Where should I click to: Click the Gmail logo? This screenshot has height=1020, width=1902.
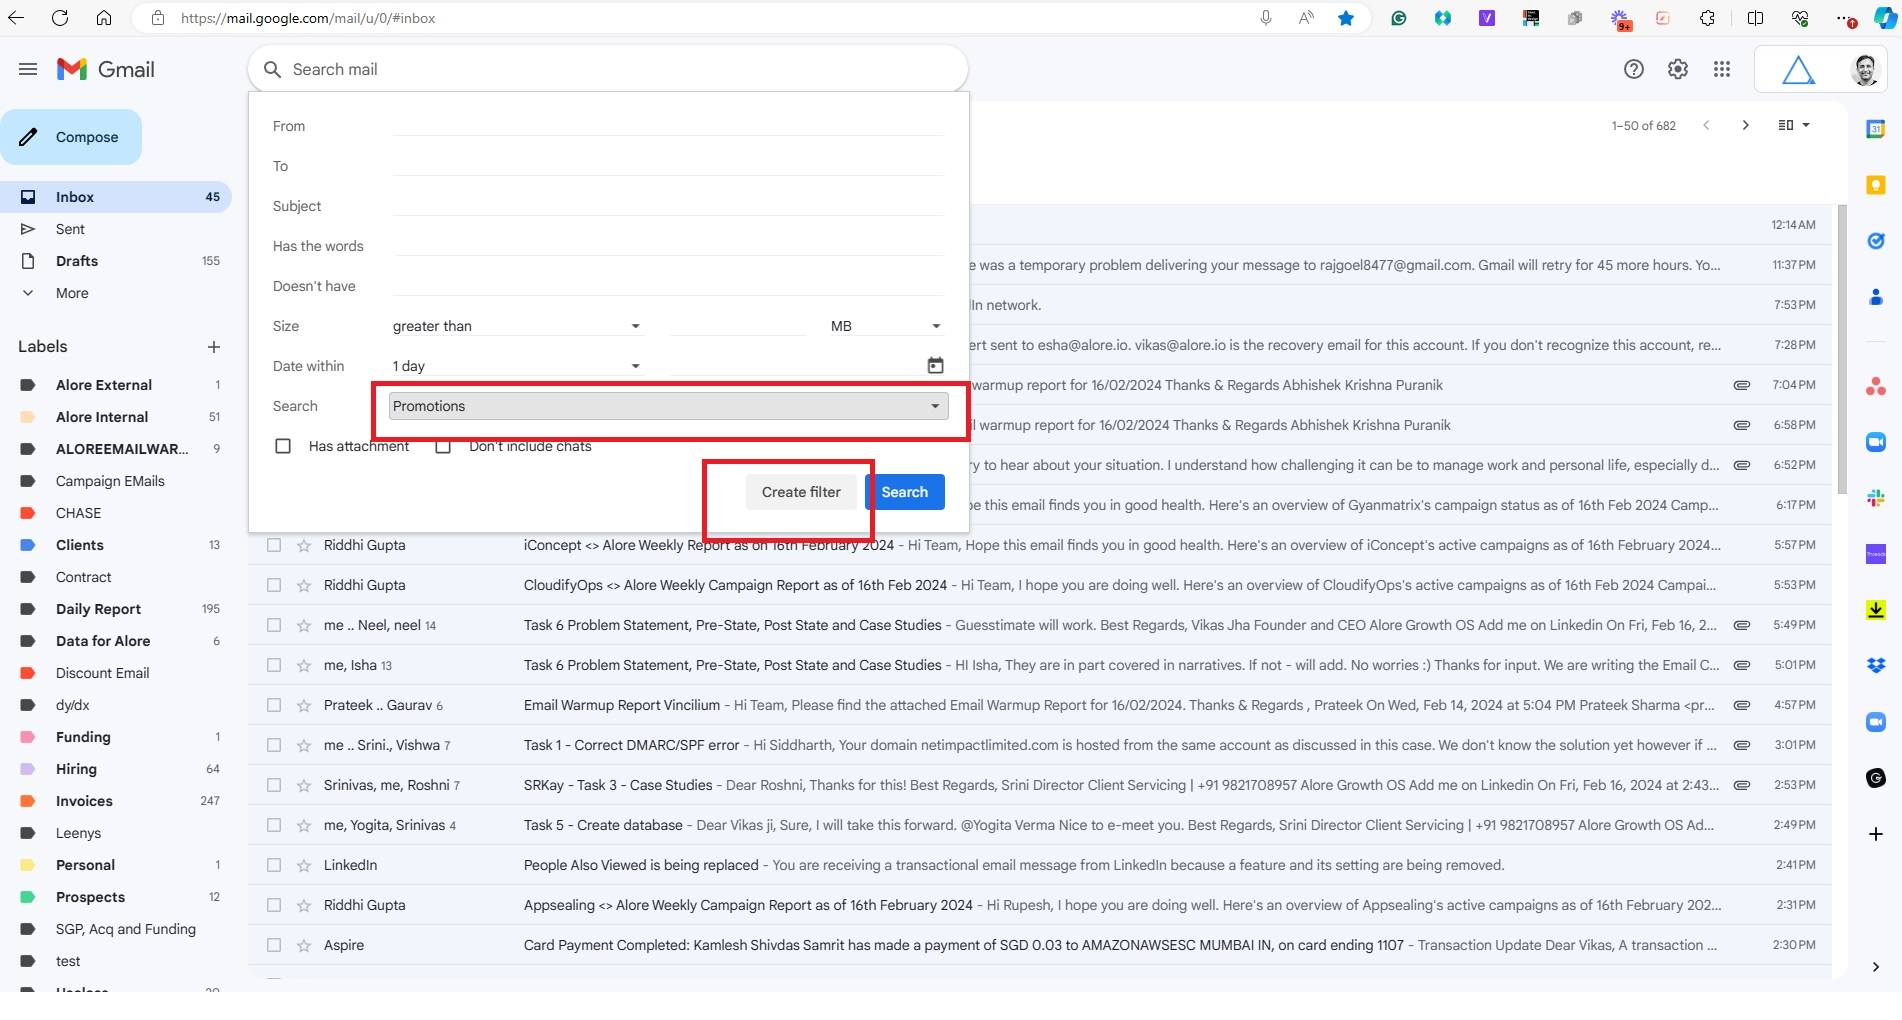coord(106,69)
